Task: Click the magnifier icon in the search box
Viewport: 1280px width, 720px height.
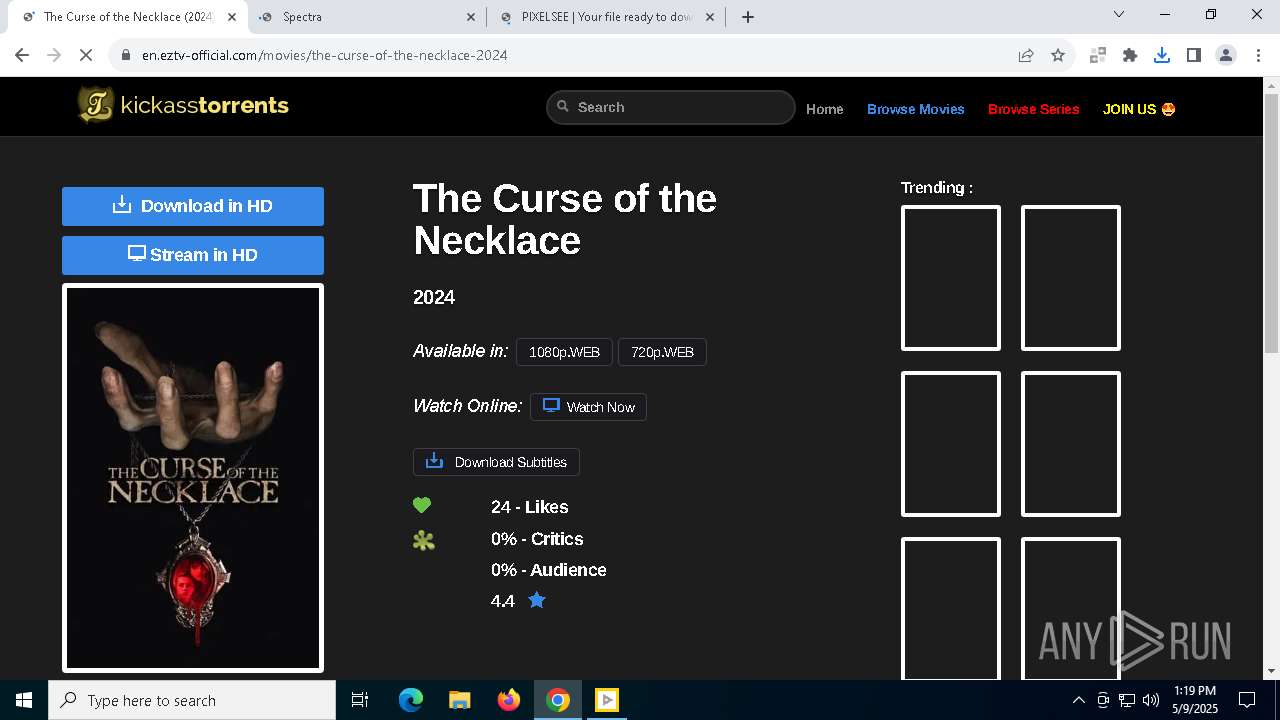Action: (x=563, y=106)
